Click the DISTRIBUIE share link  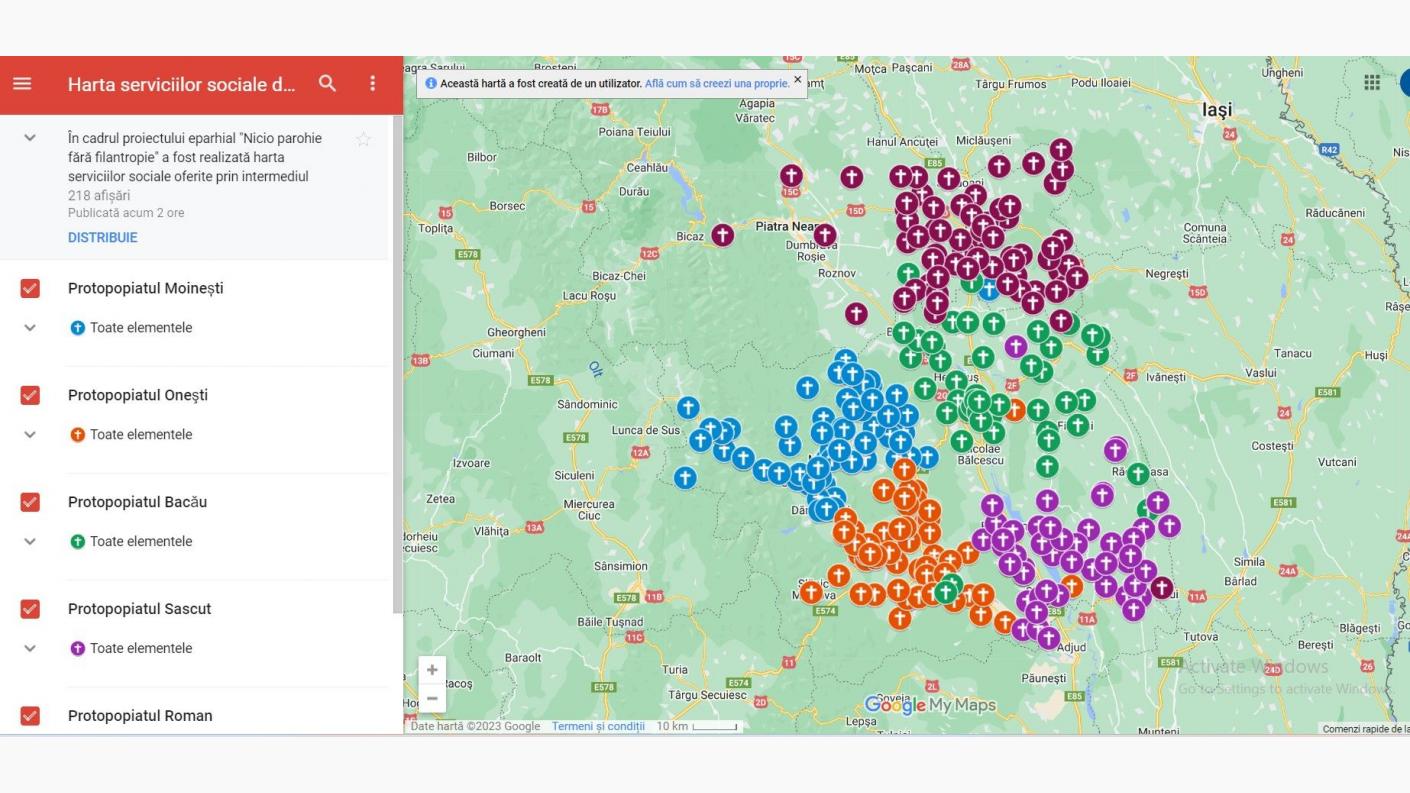tap(102, 237)
